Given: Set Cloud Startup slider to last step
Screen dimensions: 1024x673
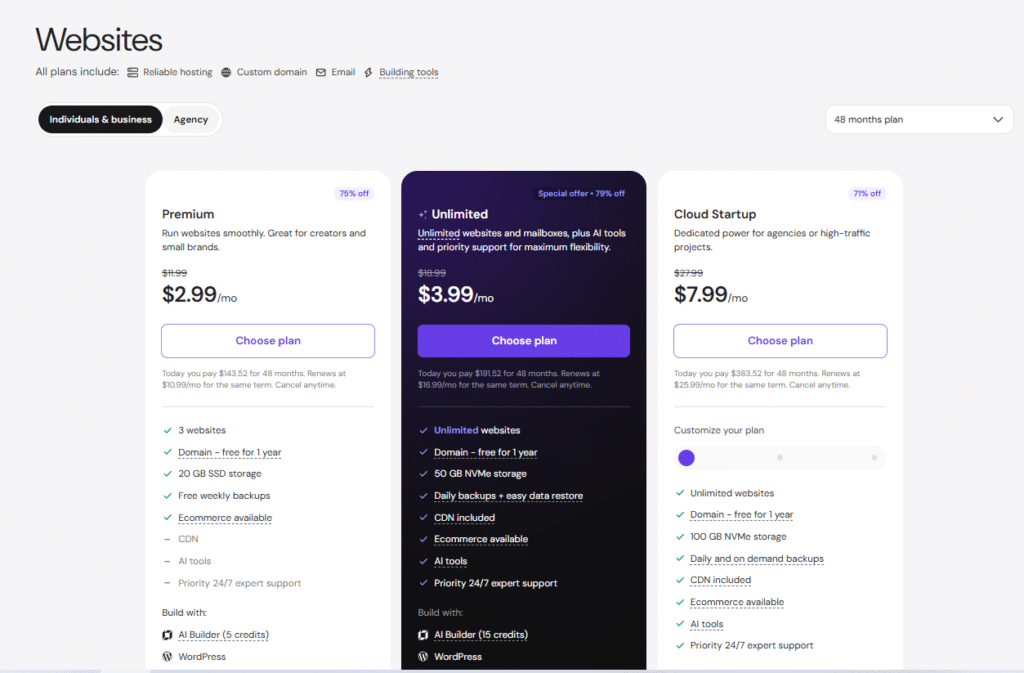Looking at the screenshot, I should (874, 458).
